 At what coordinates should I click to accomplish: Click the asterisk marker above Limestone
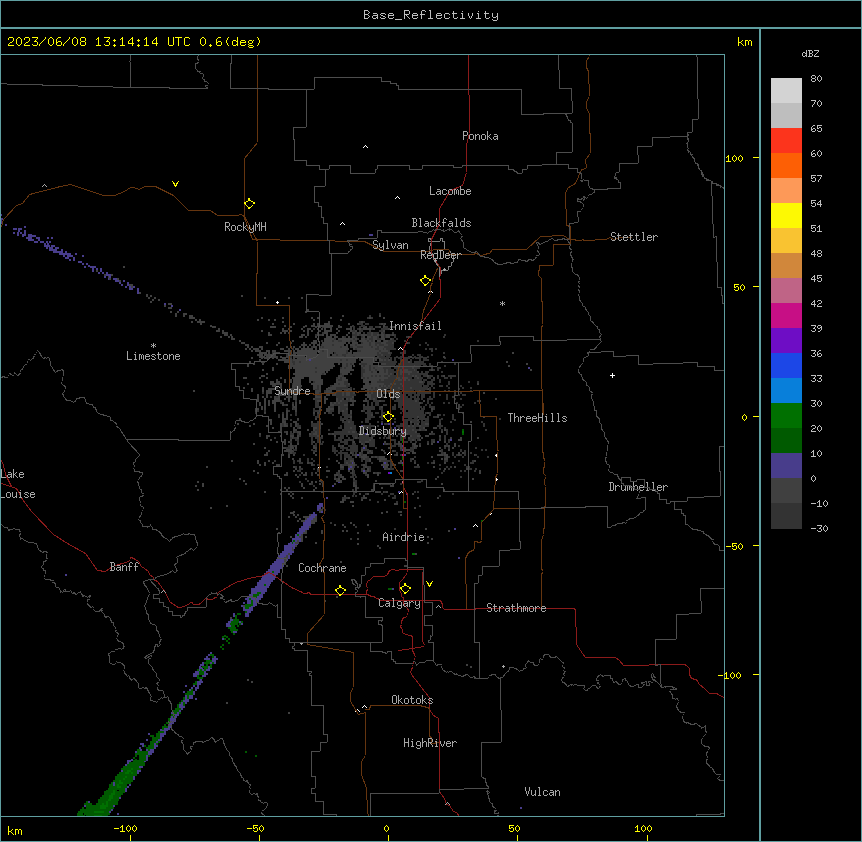pos(153,346)
